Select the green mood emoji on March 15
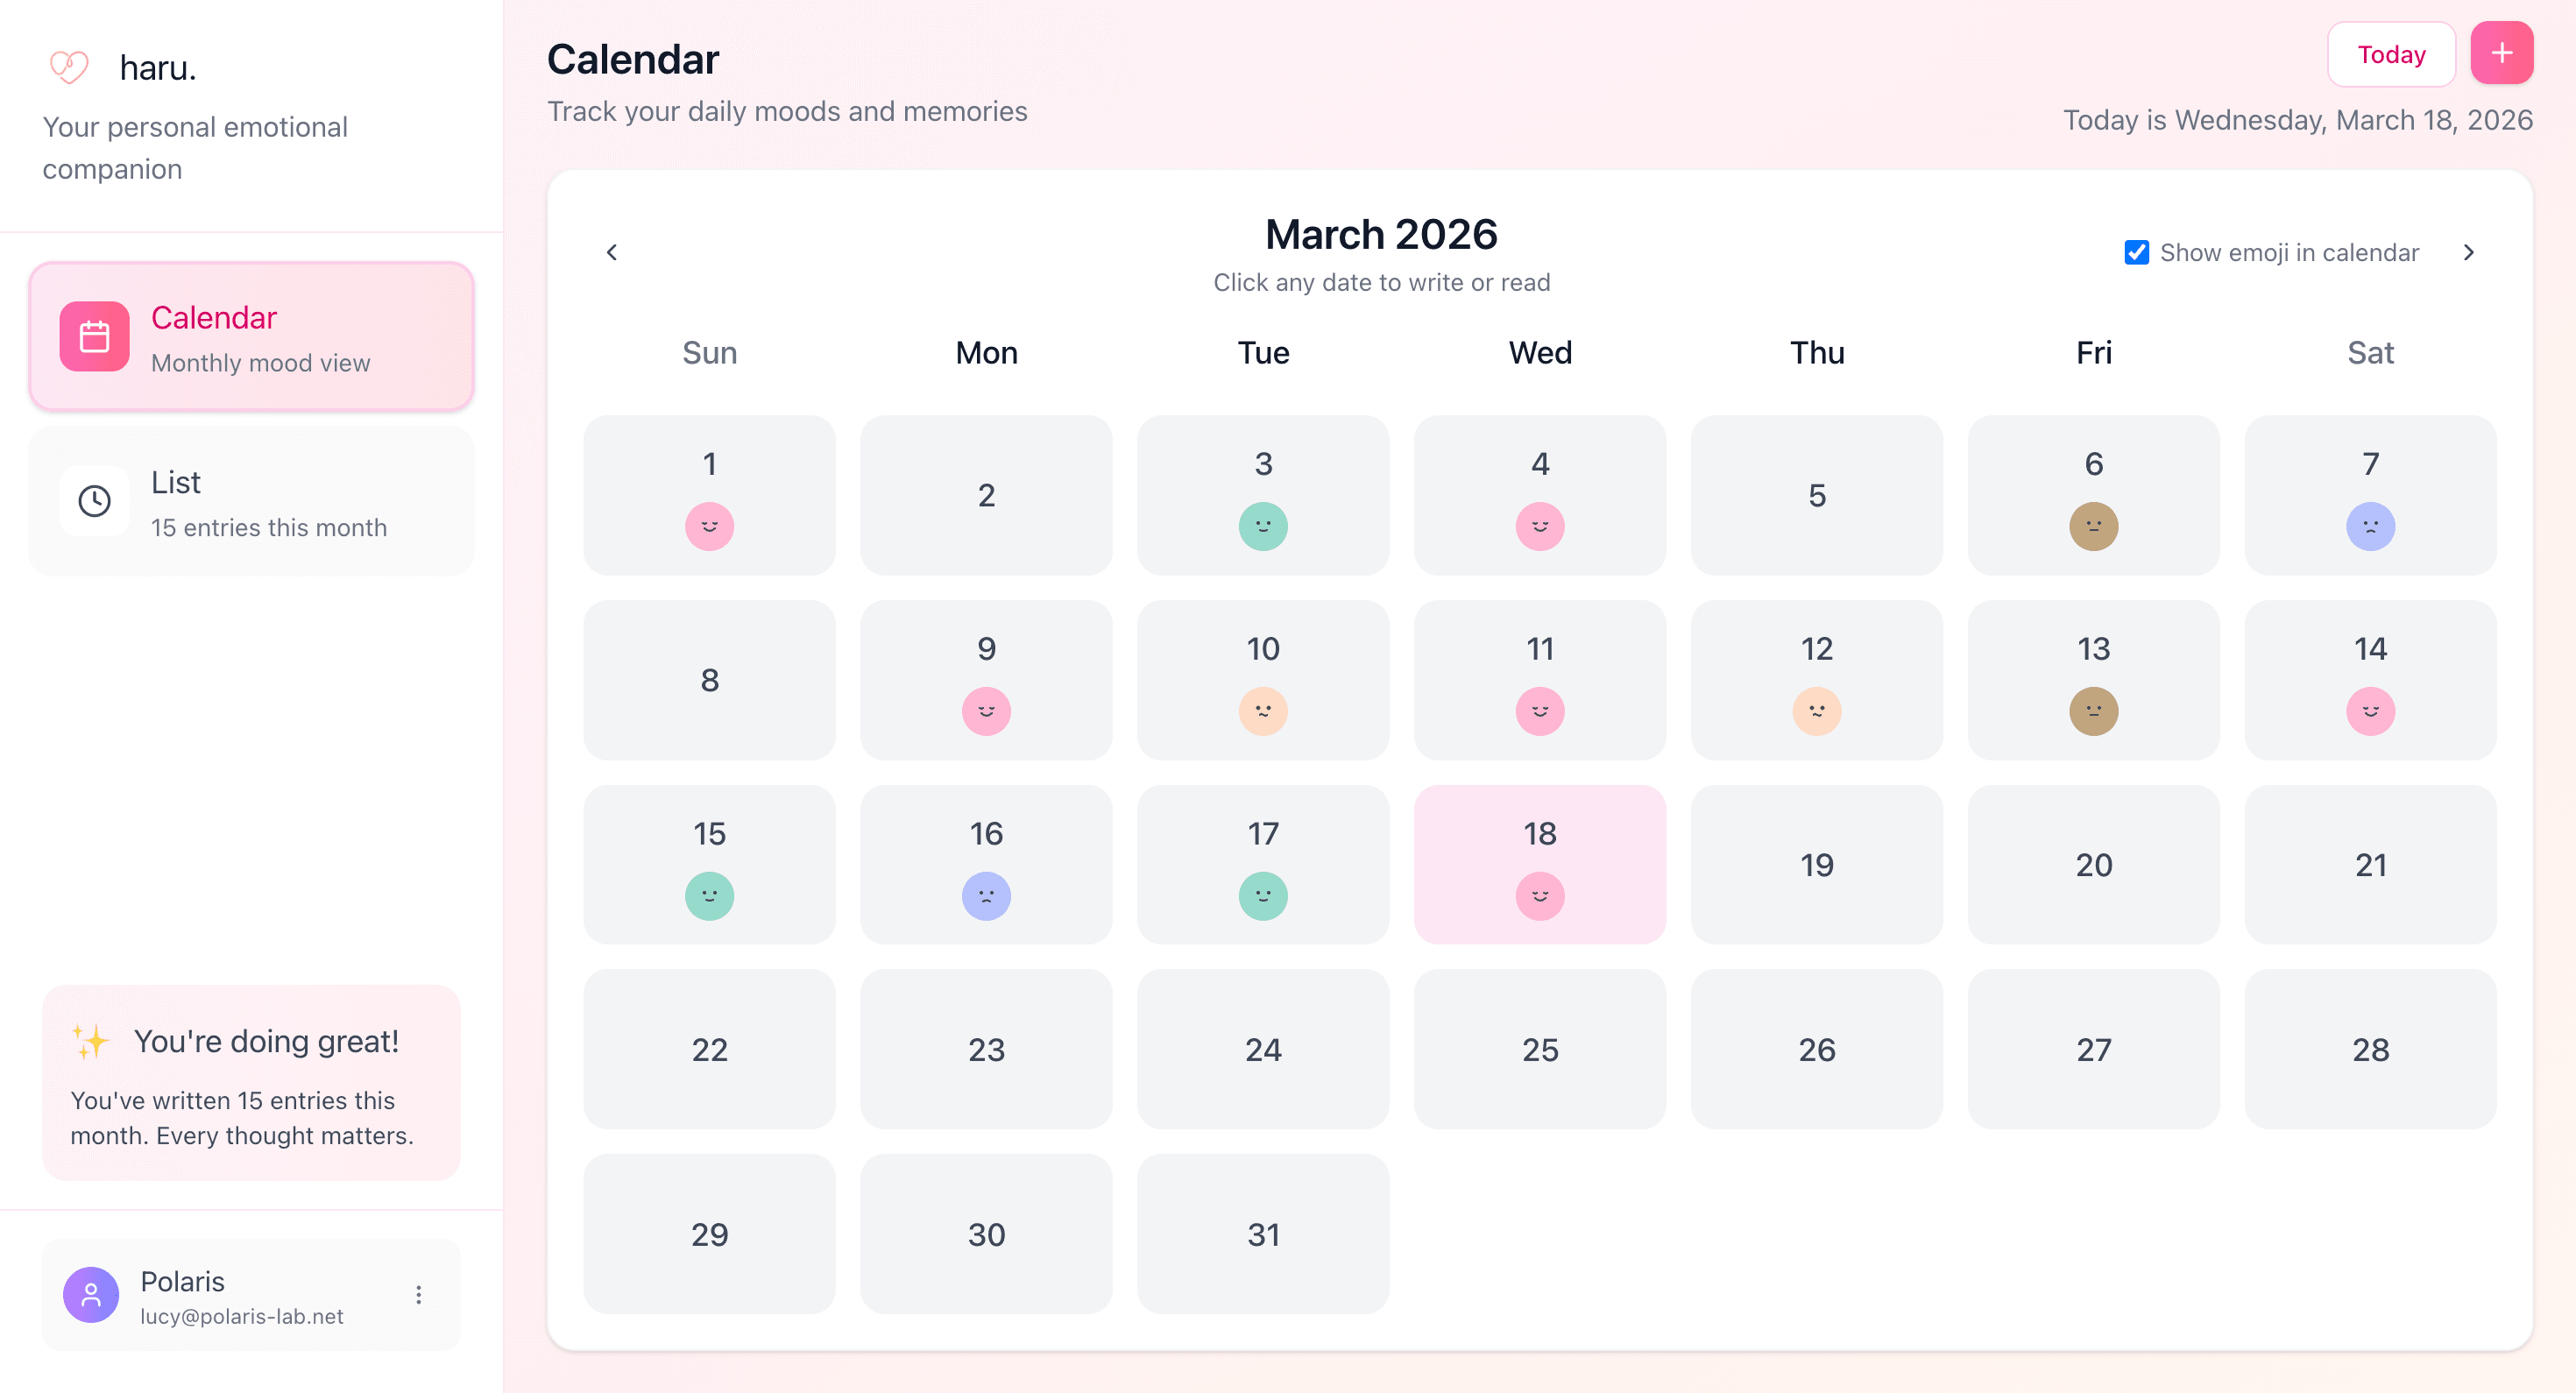 [709, 896]
